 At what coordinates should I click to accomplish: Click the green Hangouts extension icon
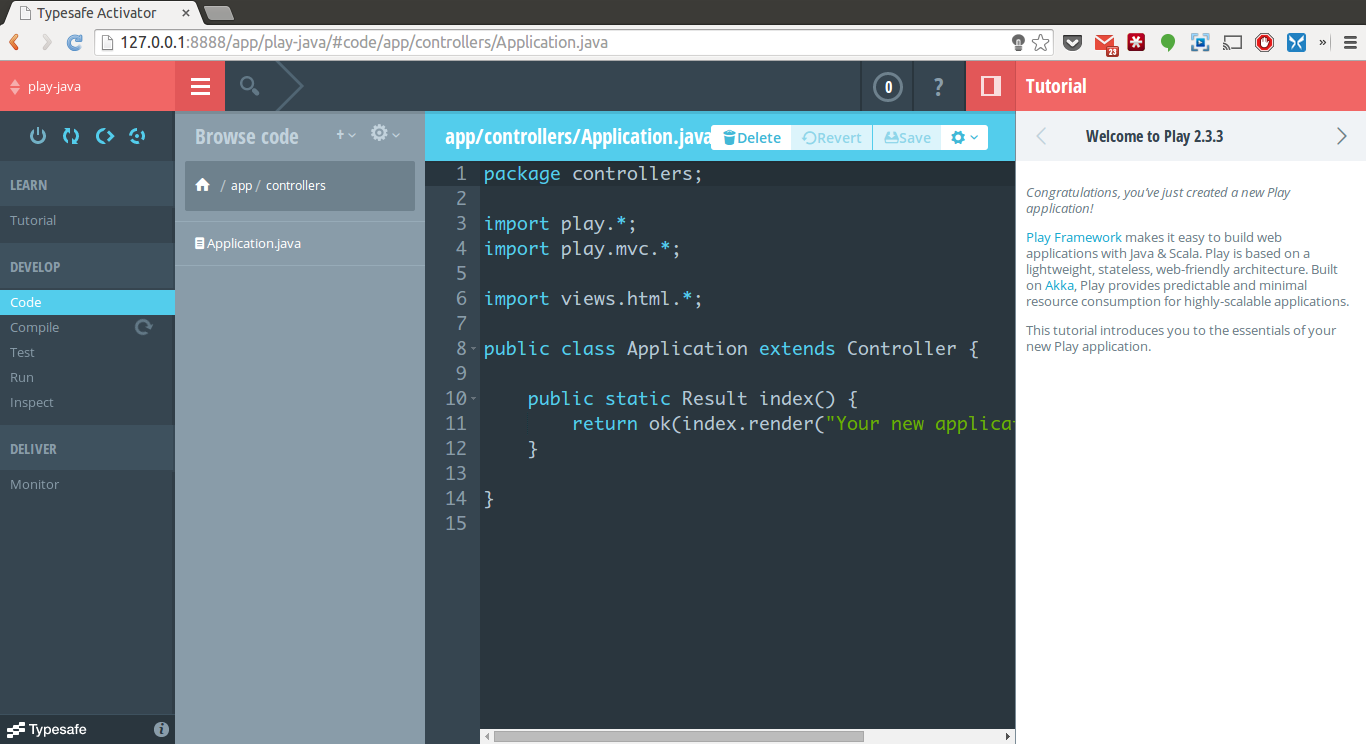point(1168,42)
